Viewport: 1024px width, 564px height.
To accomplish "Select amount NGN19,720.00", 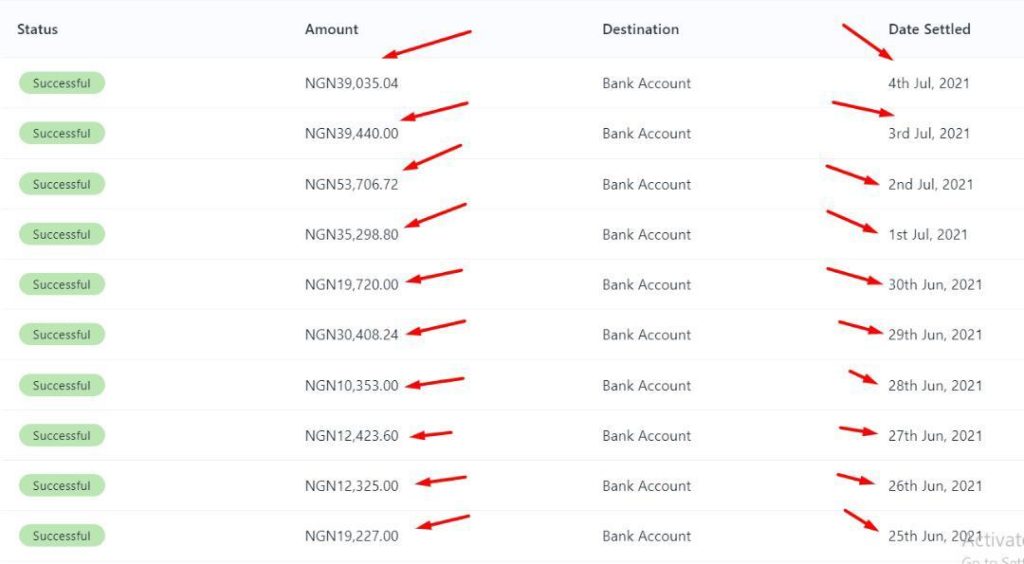I will click(351, 284).
